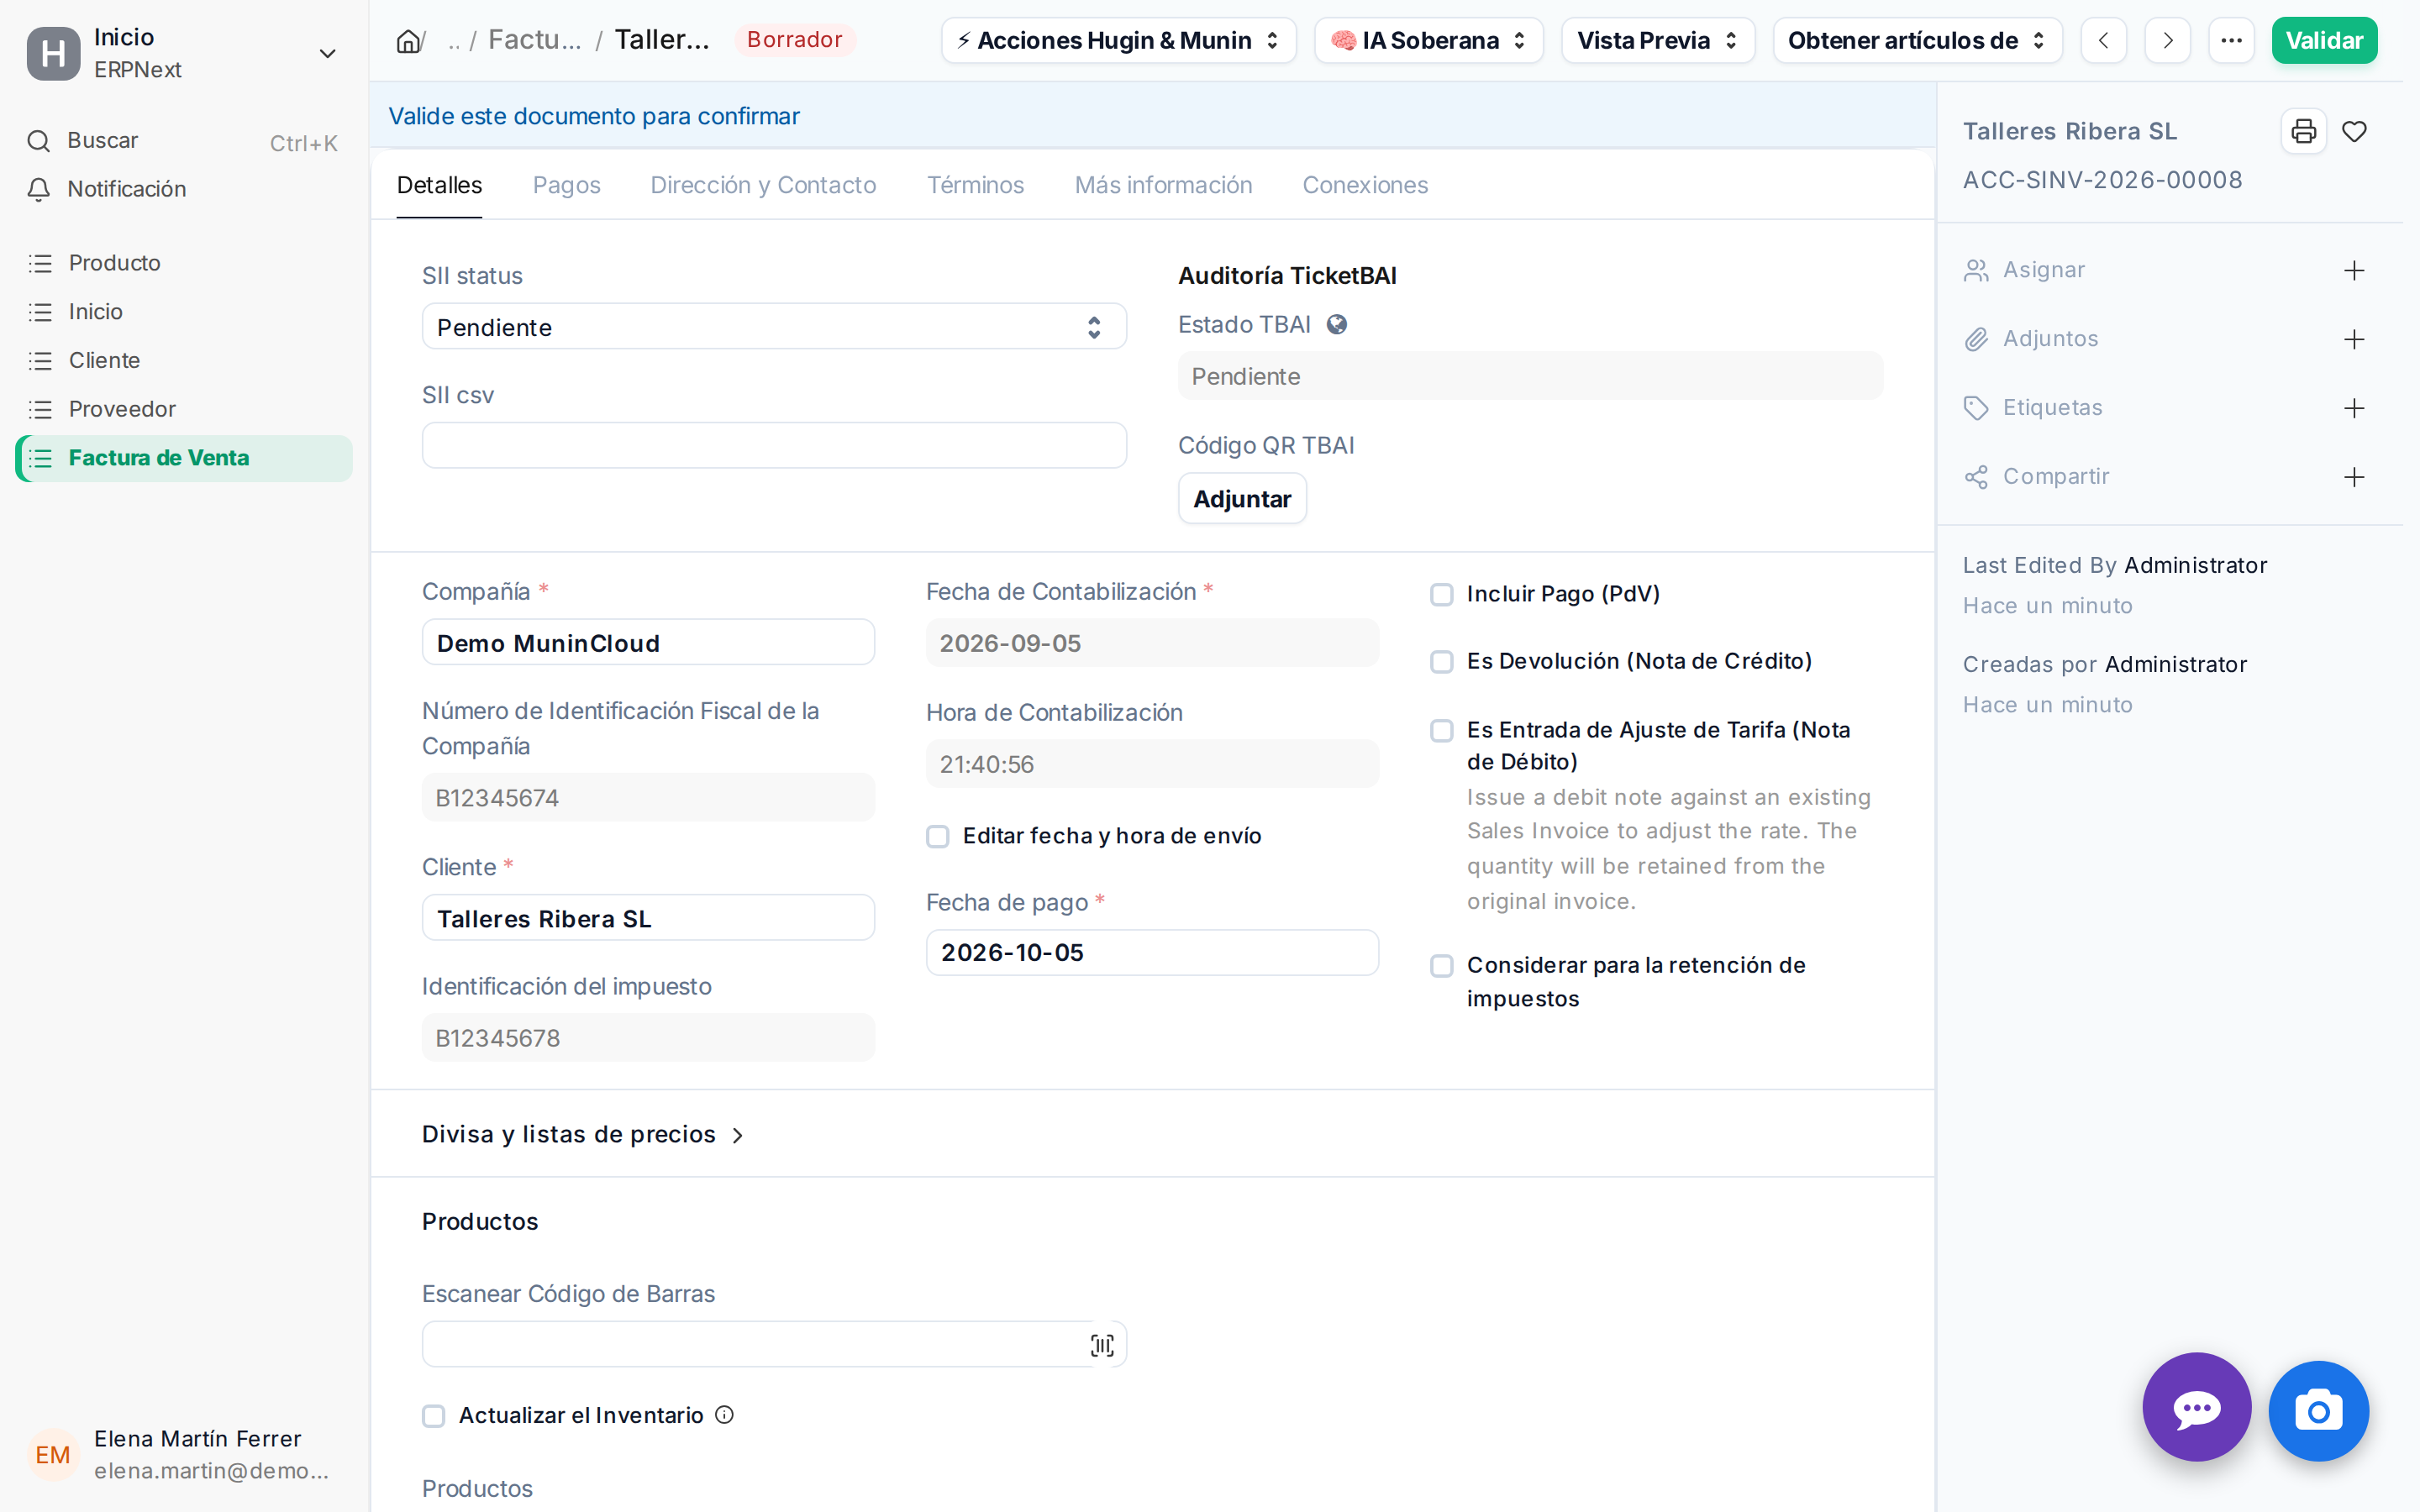Viewport: 2420px width, 1512px height.
Task: Open the Conexiones tab
Action: click(x=1365, y=185)
